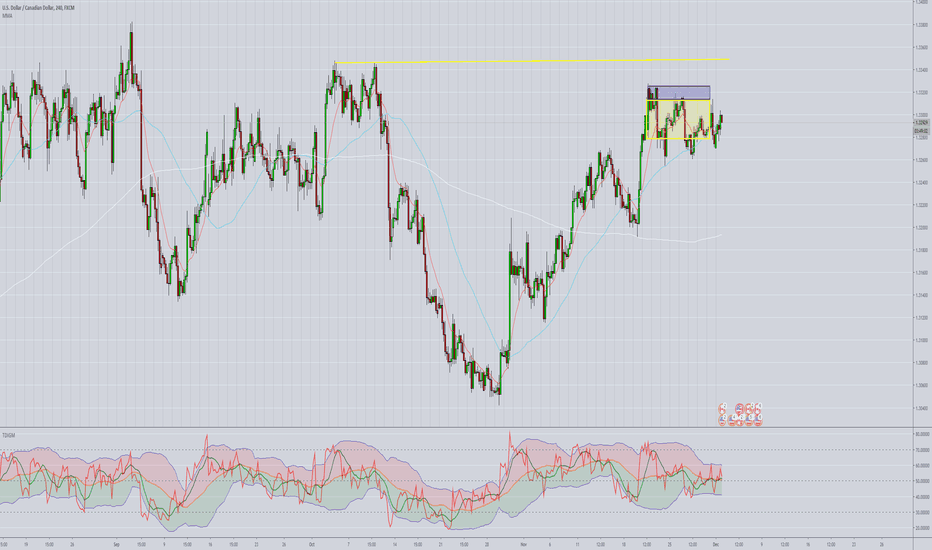Click the bar countdown timer on the price axis
932x550 pixels.
(922, 130)
